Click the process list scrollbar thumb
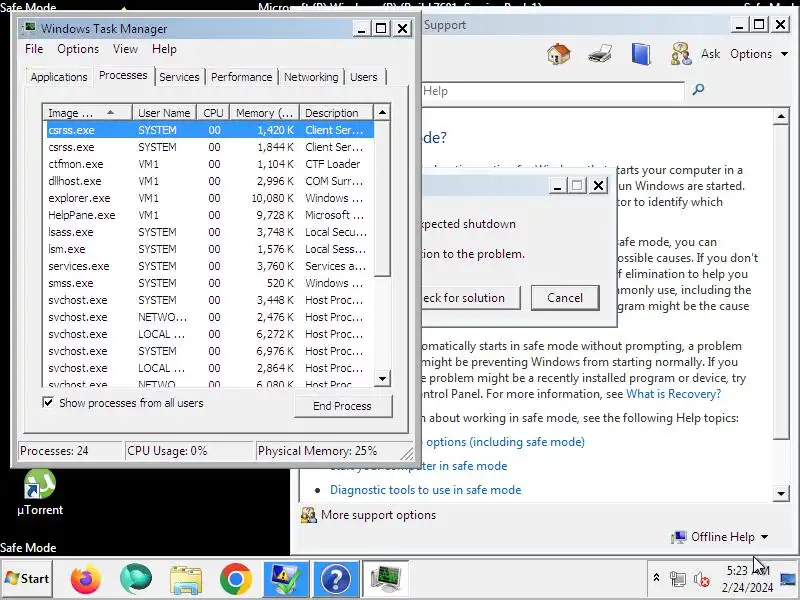 [382, 198]
